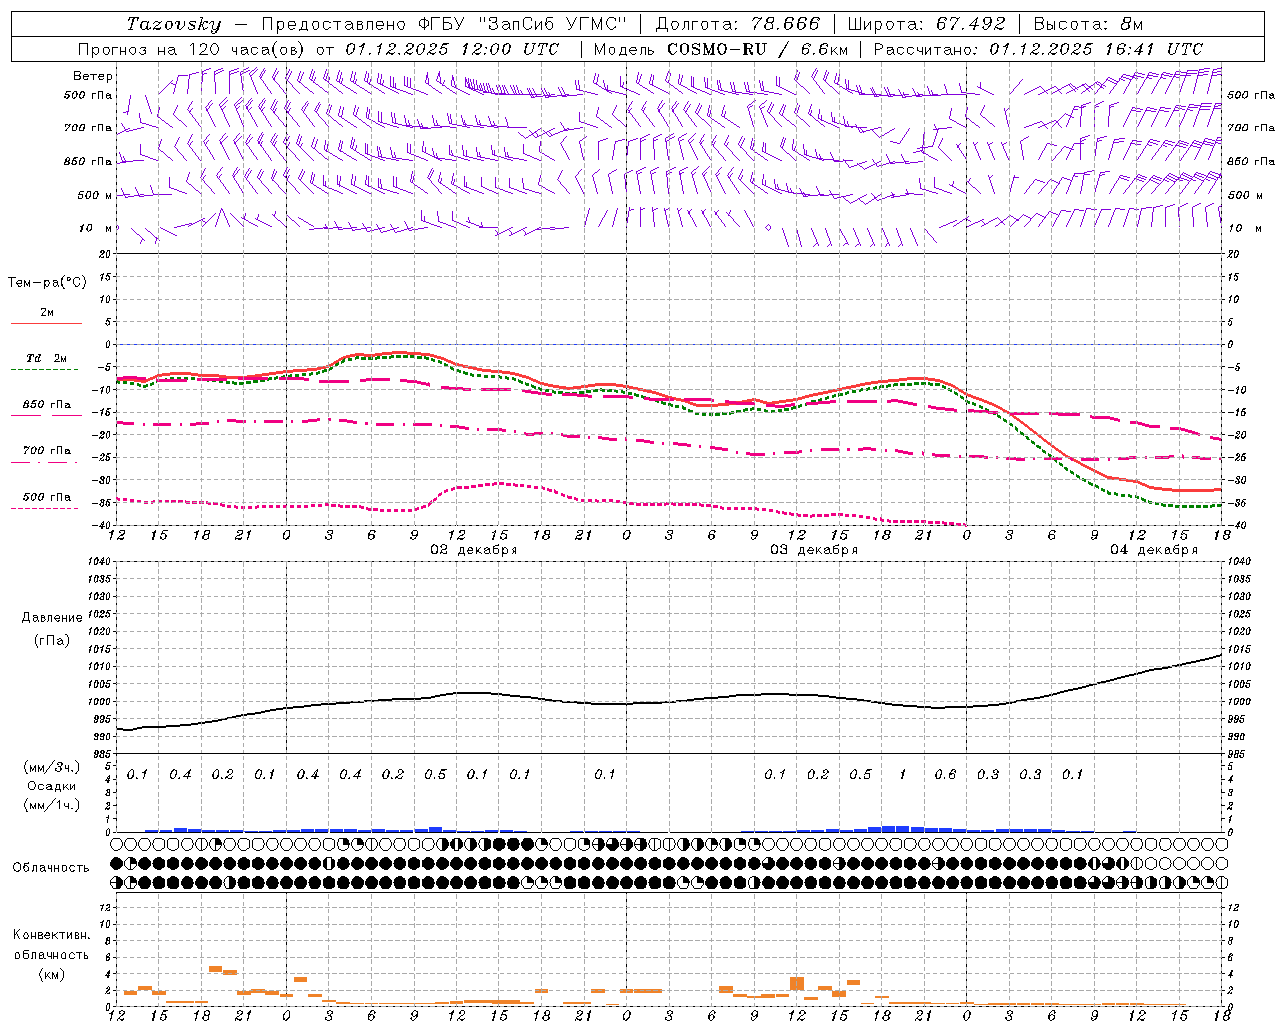1280x1024 pixels.
Task: Click the text Прогноз на 120 часа(ов)
Action: [191, 49]
